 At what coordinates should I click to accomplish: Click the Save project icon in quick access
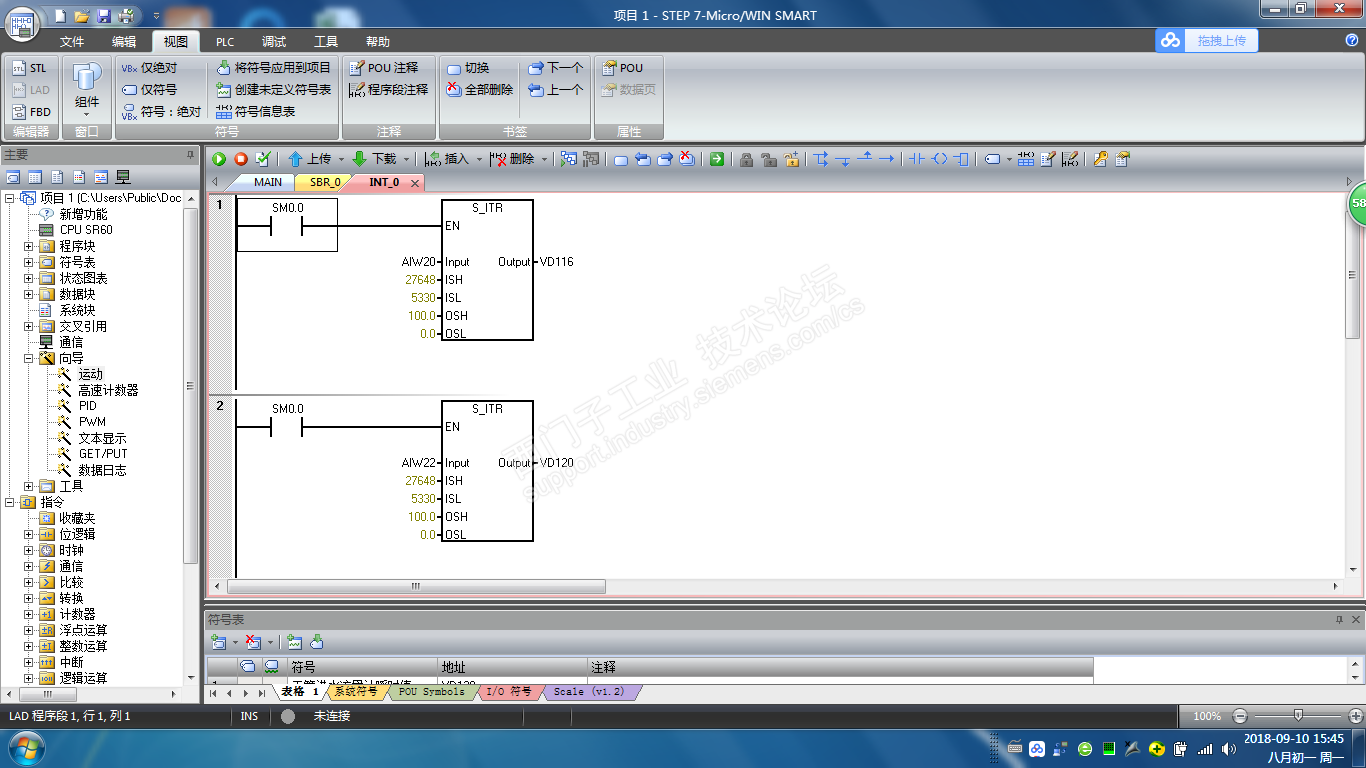(x=104, y=15)
